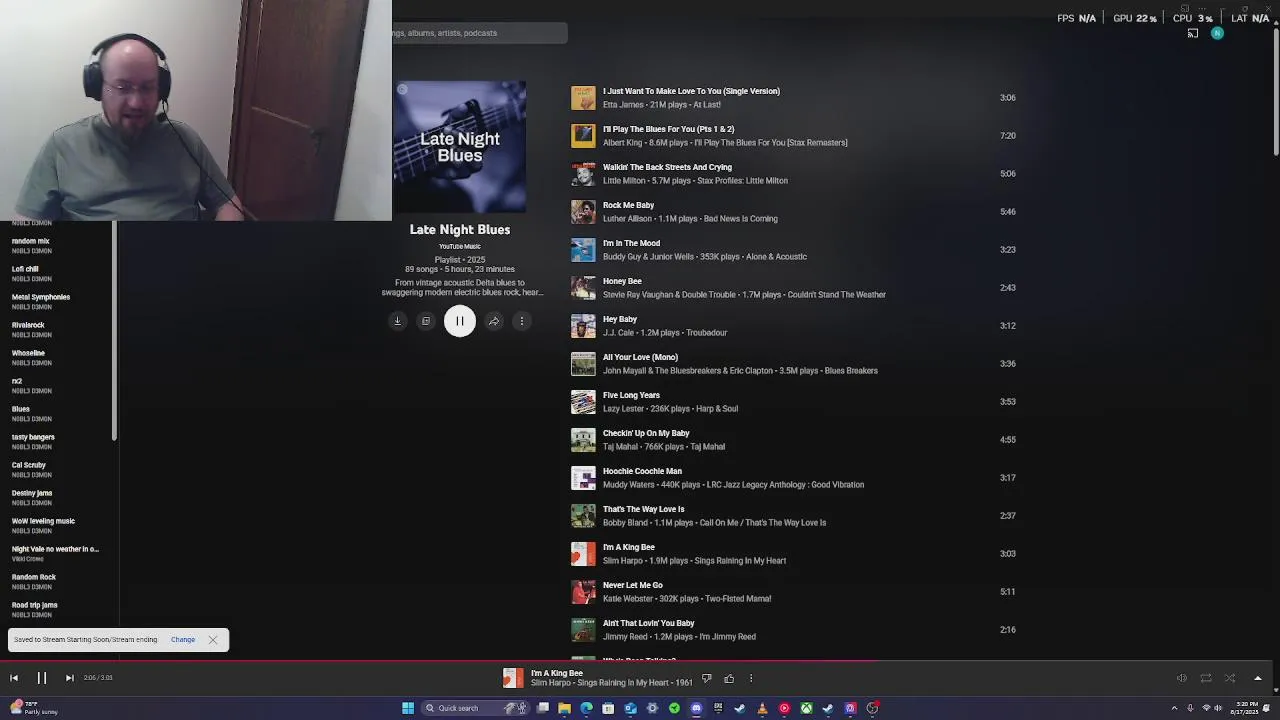Play I'm In The Mood song

pyautogui.click(x=631, y=243)
